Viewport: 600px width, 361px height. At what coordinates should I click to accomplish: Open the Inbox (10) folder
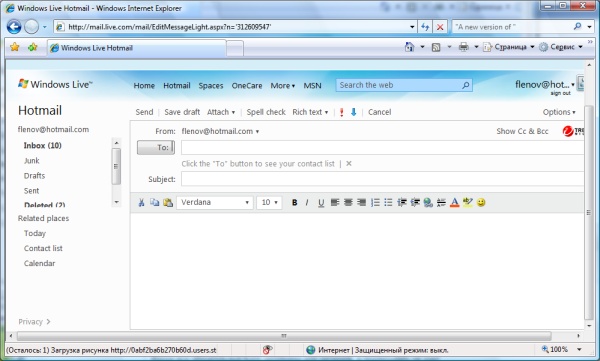(42, 145)
